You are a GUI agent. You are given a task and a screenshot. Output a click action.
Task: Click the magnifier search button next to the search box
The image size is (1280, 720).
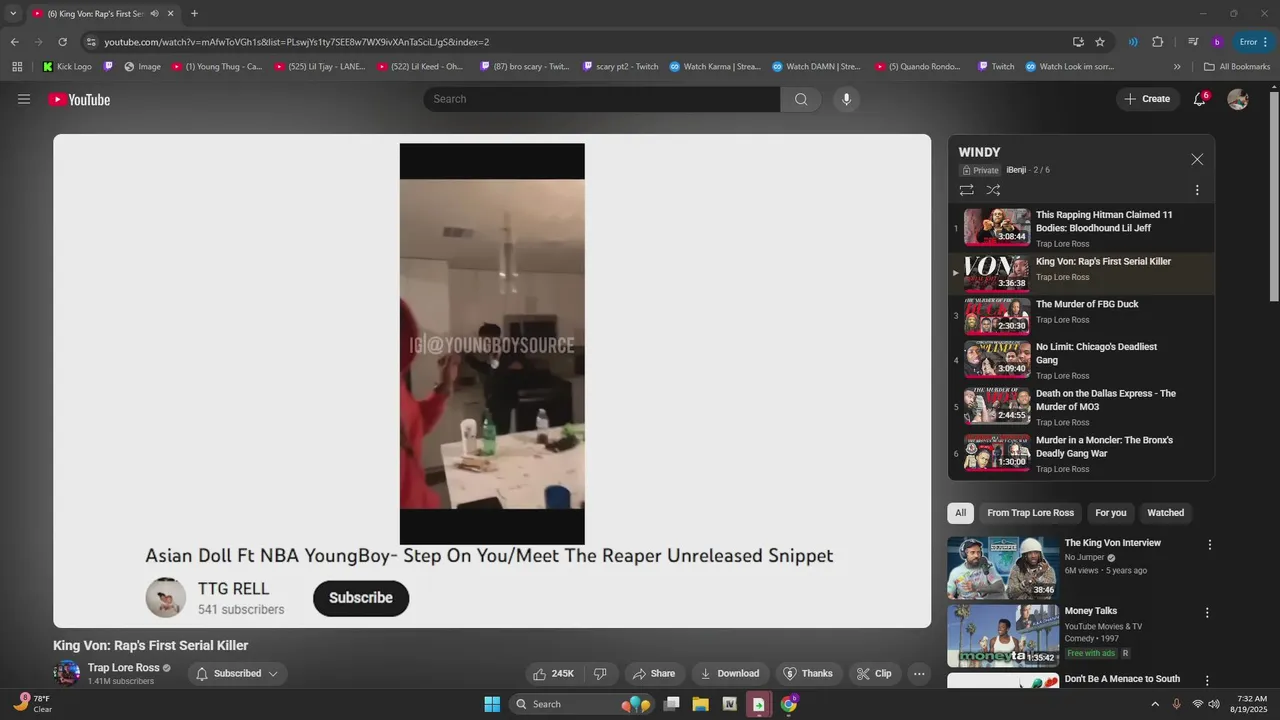(801, 99)
